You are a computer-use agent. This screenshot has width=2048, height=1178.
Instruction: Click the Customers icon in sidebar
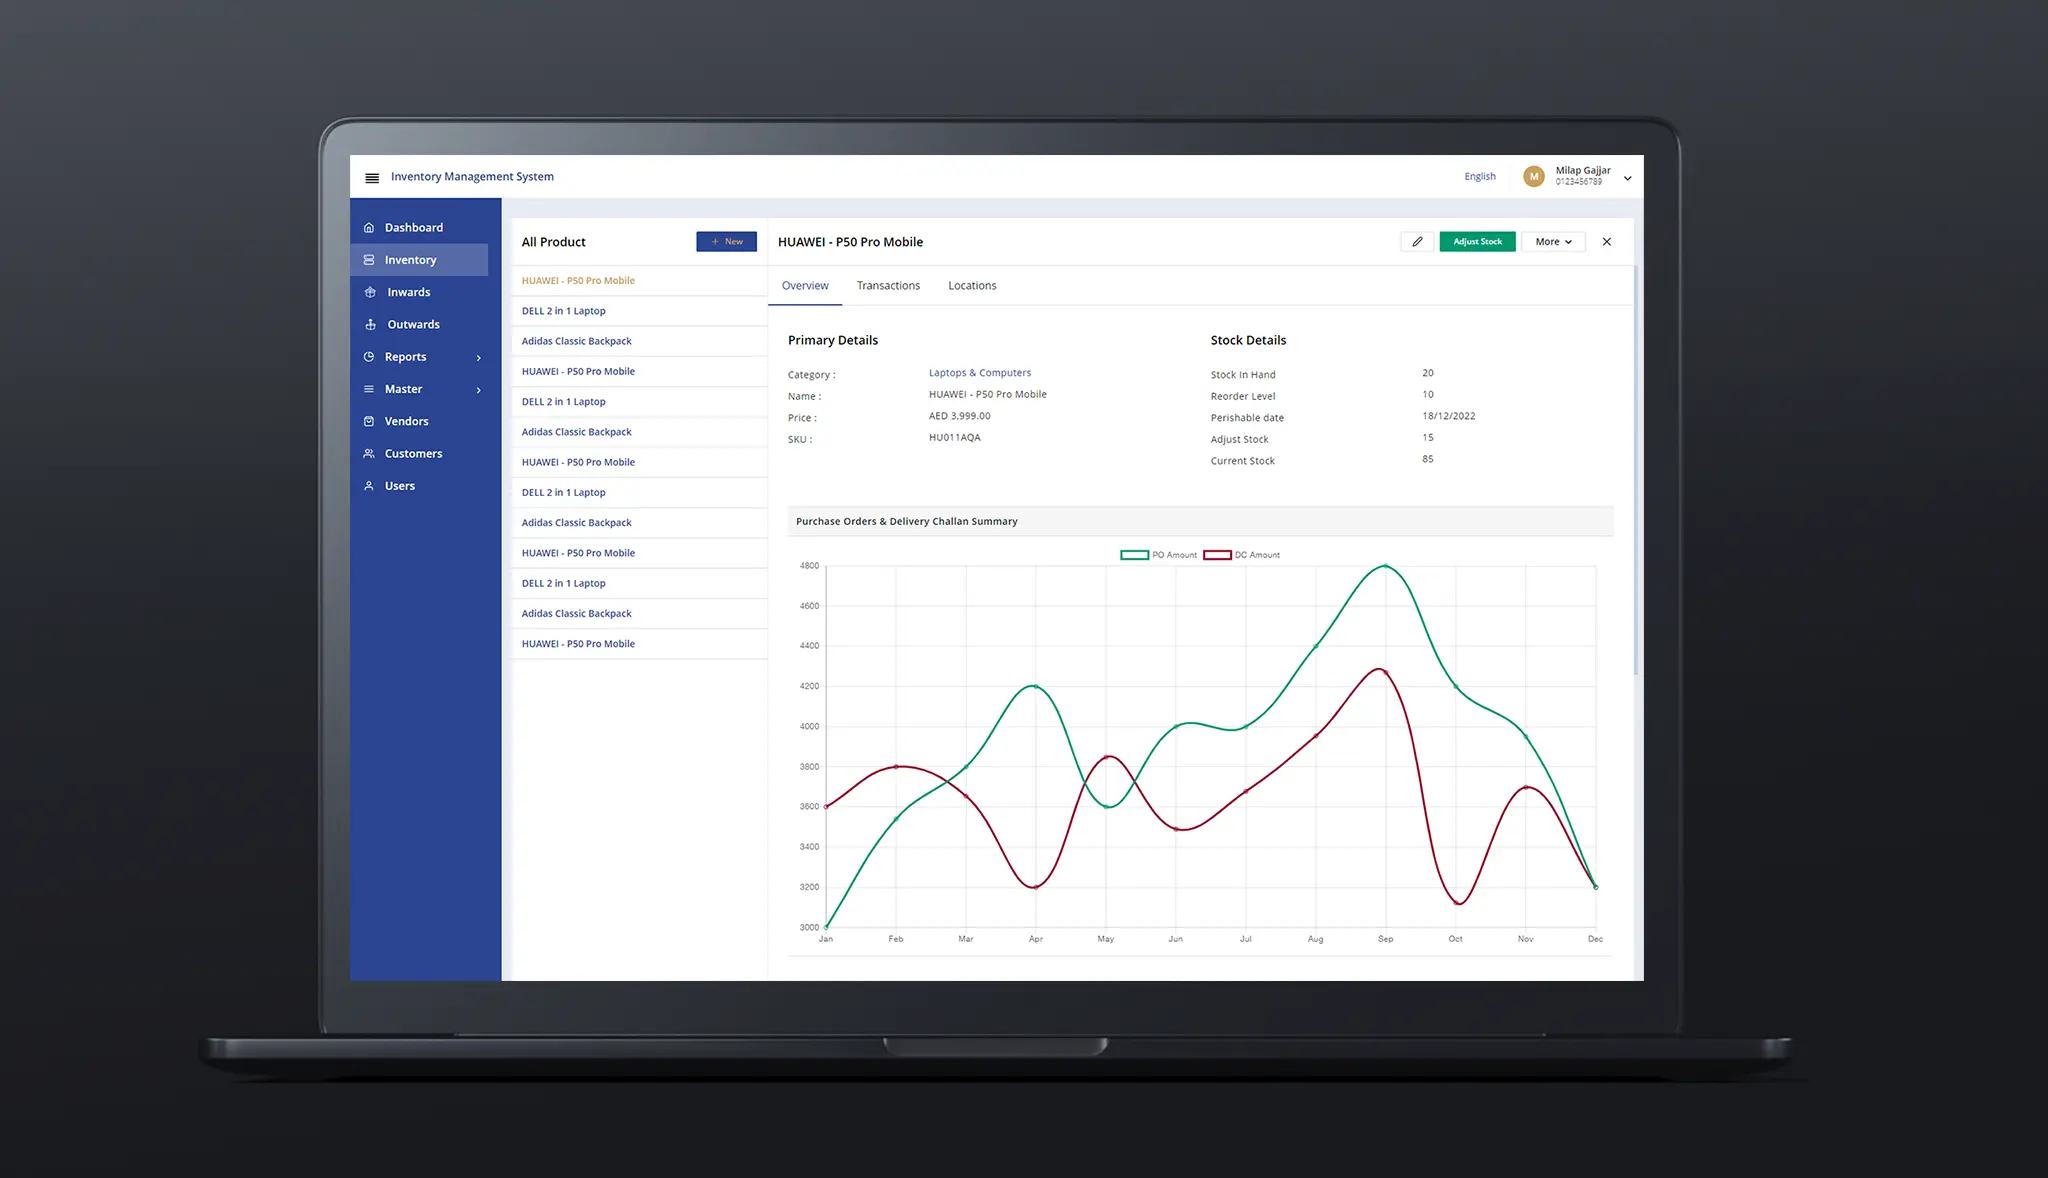click(371, 452)
